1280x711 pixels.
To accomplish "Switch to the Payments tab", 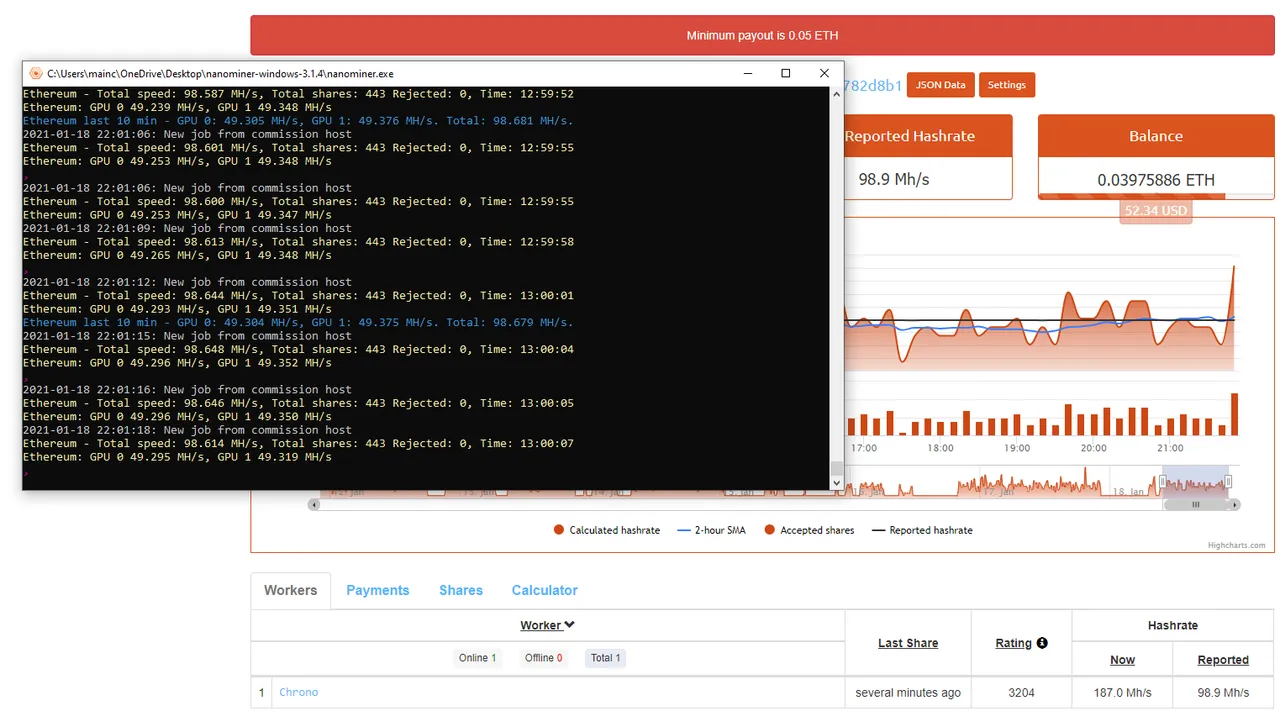I will 377,590.
